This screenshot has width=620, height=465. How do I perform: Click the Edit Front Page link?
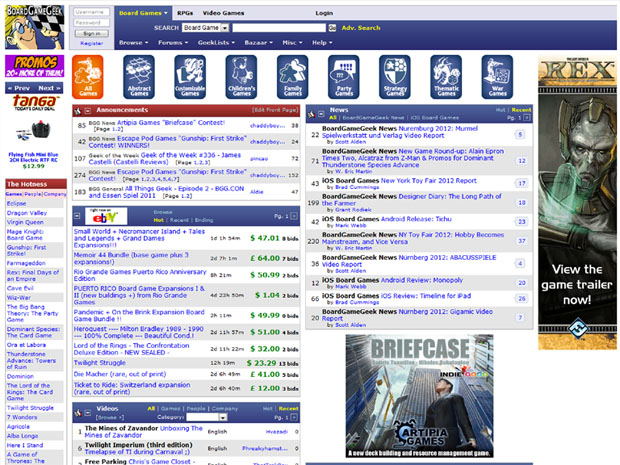coord(275,110)
